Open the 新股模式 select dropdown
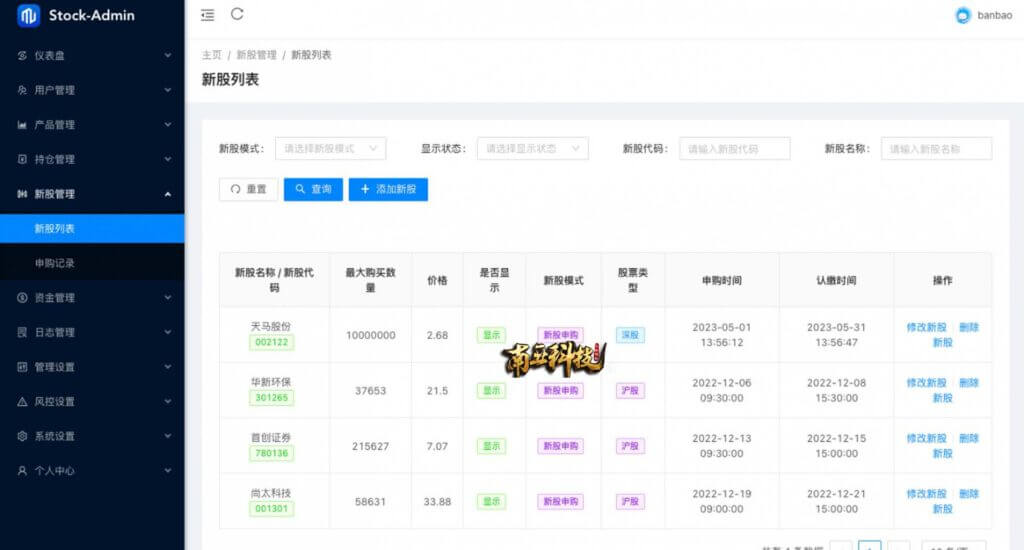1024x550 pixels. tap(330, 149)
